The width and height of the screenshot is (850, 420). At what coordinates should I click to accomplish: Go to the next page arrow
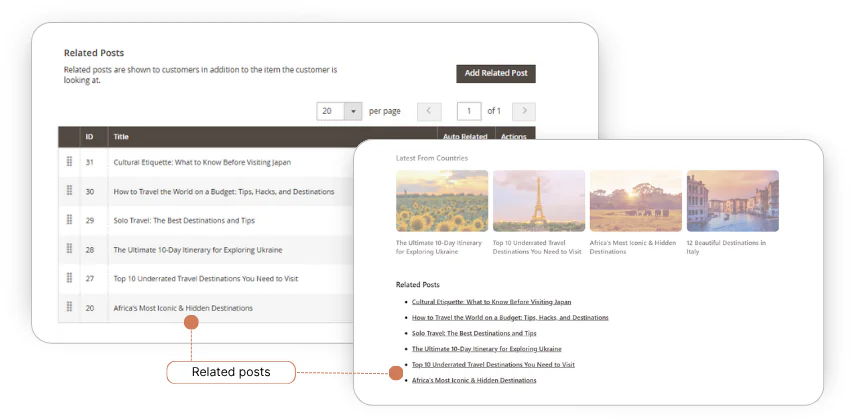tap(523, 111)
